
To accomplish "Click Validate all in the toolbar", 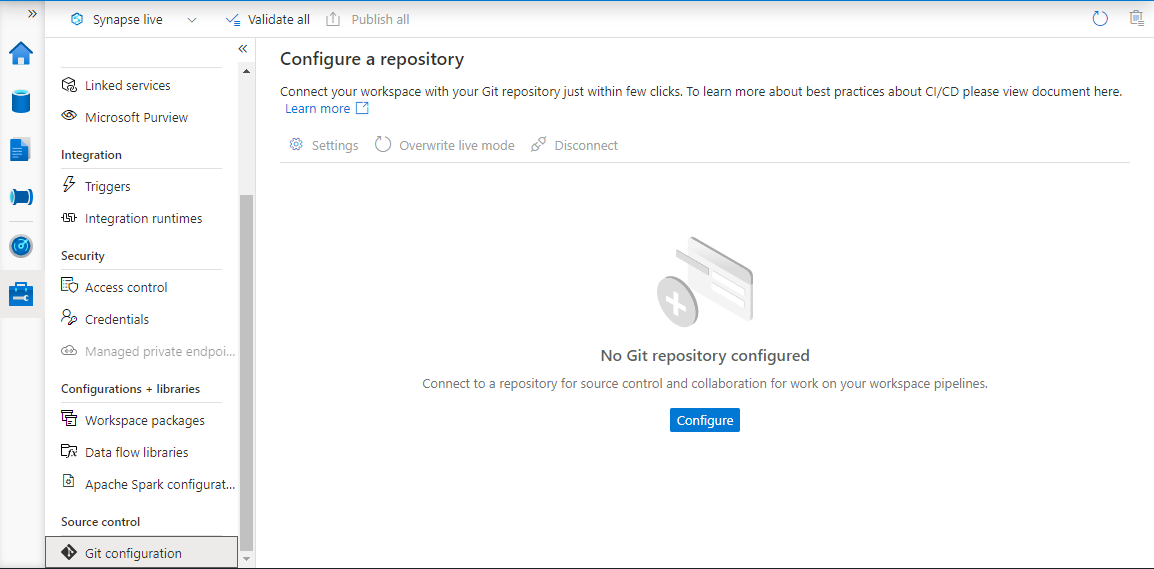I will click(267, 20).
